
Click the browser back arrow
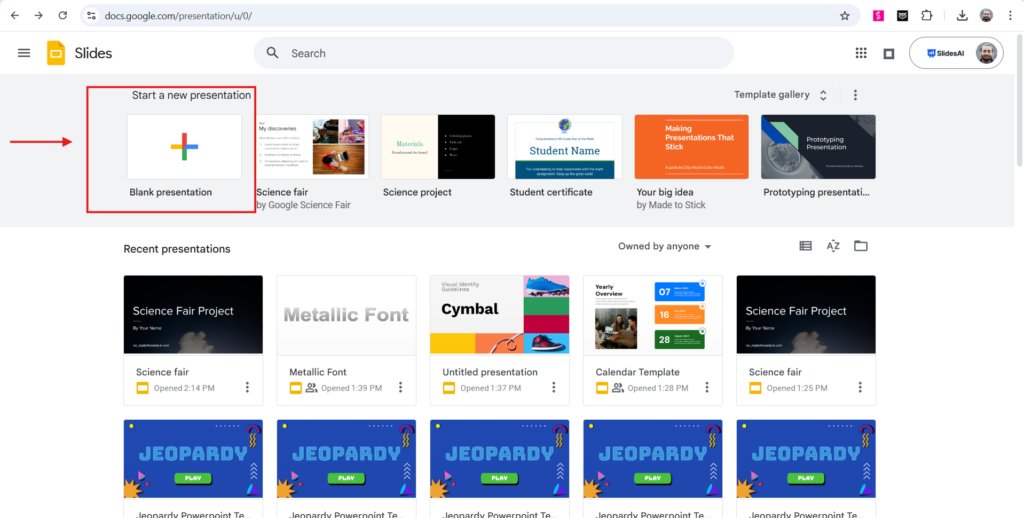coord(15,16)
